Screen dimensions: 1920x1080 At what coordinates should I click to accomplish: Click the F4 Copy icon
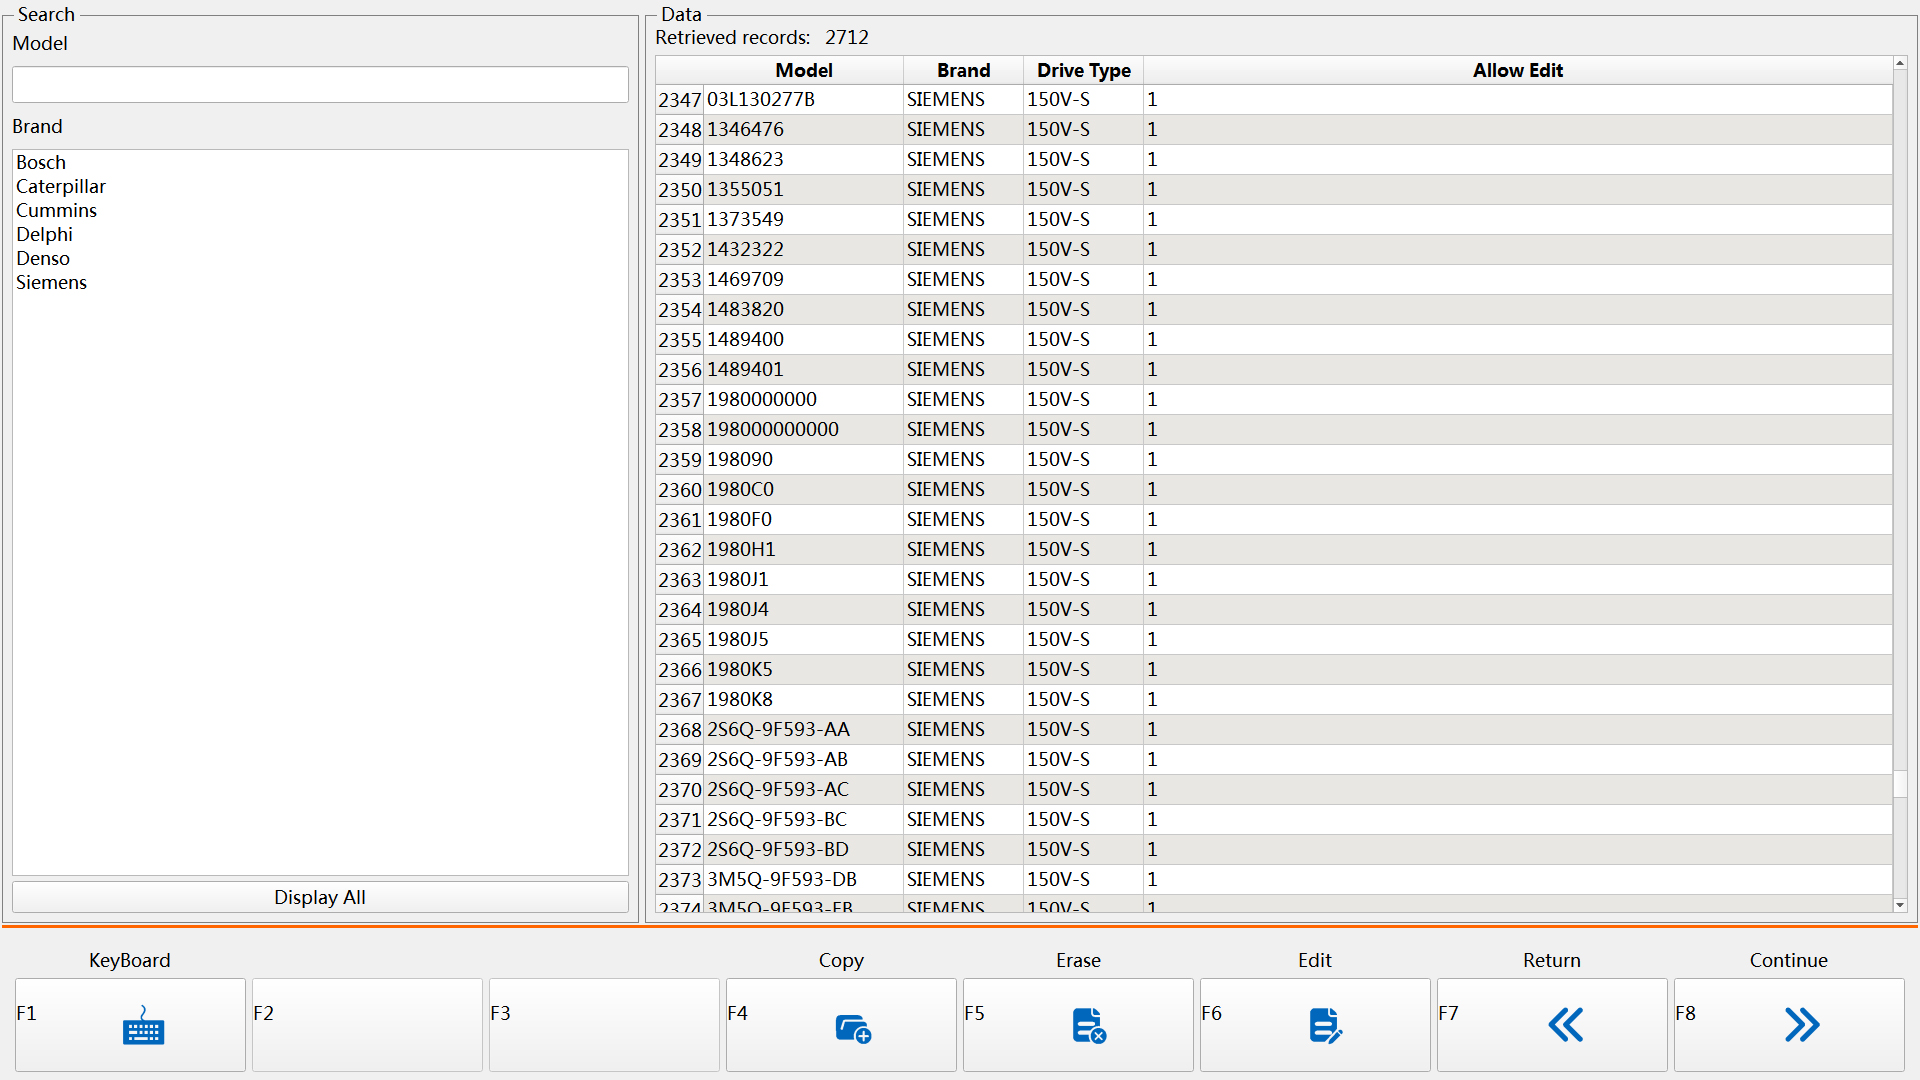[x=852, y=1027]
